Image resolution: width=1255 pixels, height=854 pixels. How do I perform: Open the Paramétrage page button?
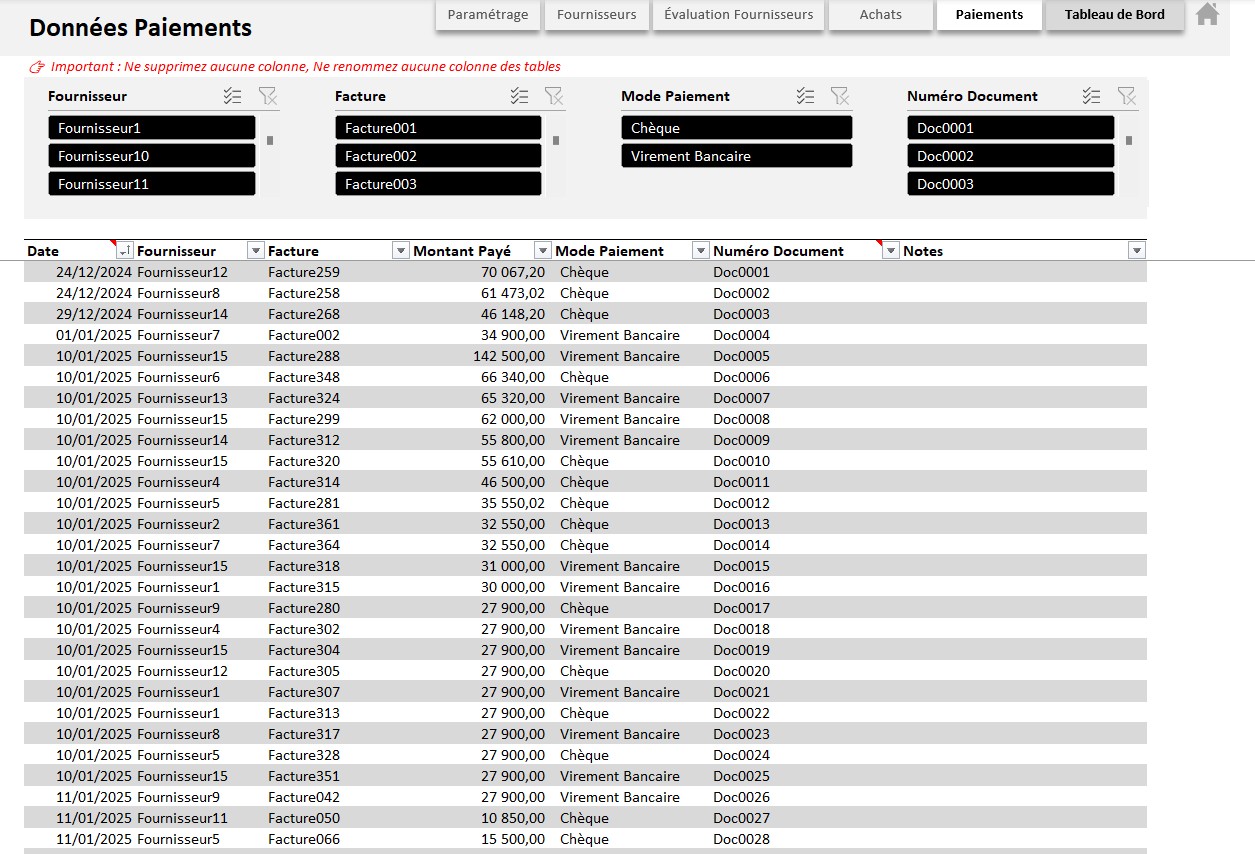pos(487,15)
